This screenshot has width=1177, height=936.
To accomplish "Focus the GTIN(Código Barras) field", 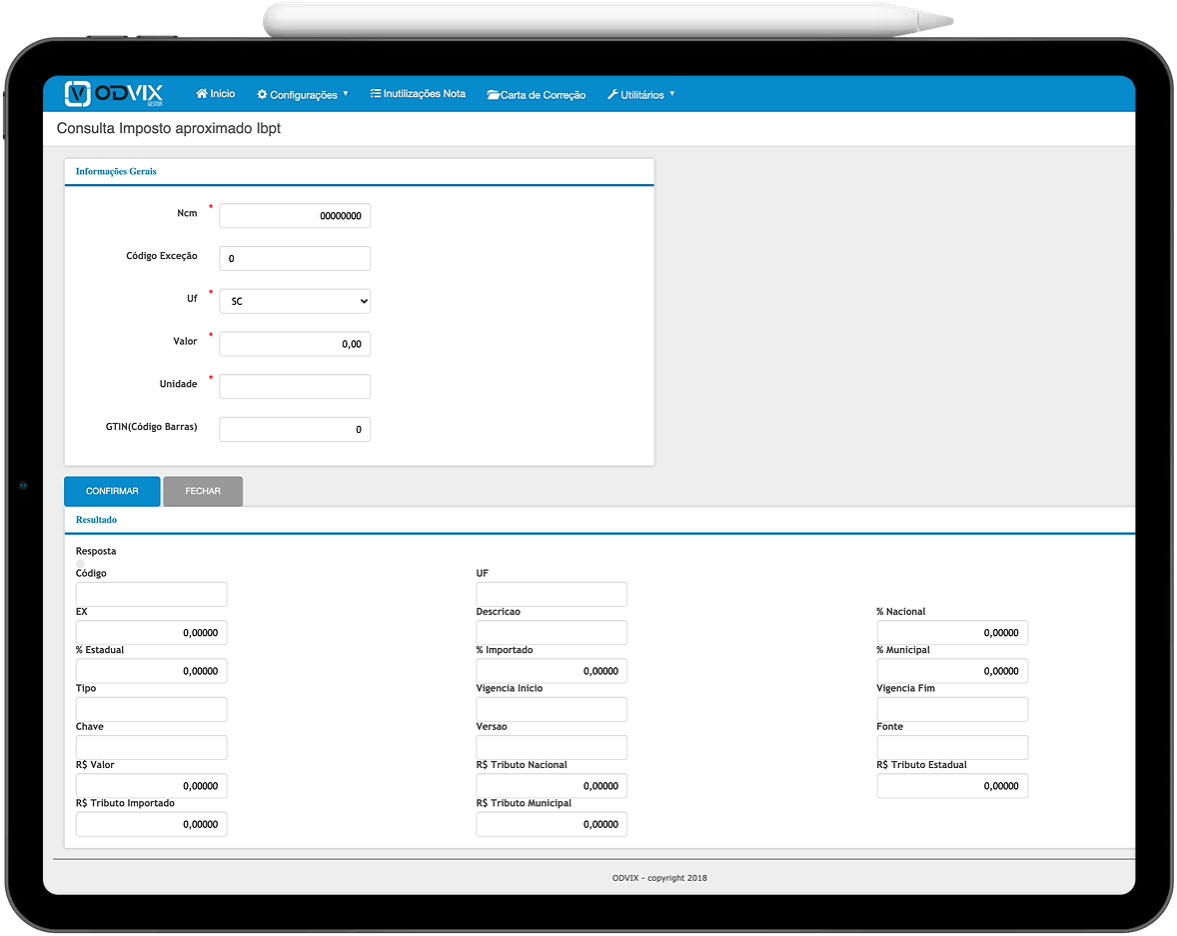I will [295, 429].
